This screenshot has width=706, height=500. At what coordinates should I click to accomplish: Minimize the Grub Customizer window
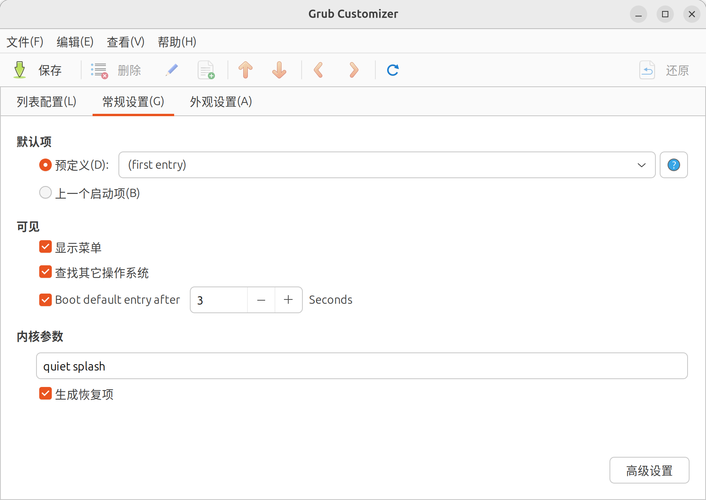pyautogui.click(x=638, y=14)
